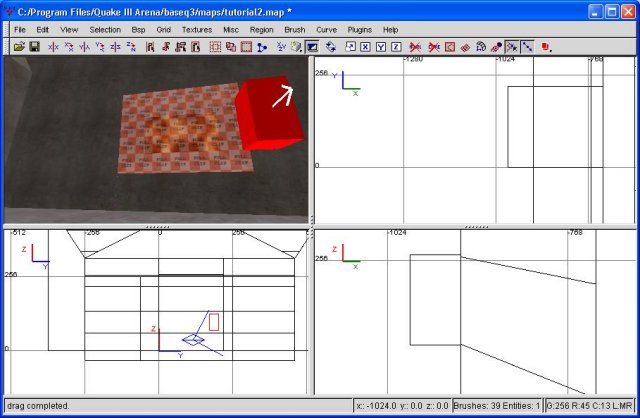Screen dimensions: 640x418
Task: Toggle show patch bounding box
Action: click(450, 47)
